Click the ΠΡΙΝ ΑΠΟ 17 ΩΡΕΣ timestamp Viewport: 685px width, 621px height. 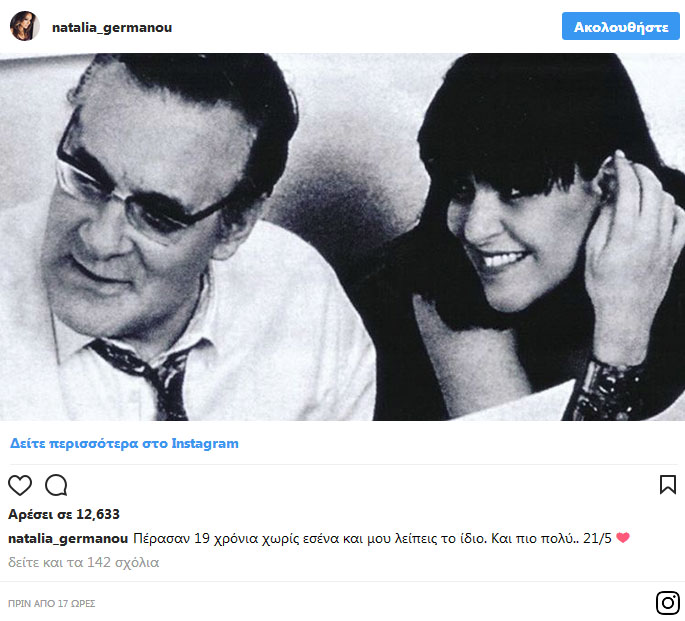(x=52, y=604)
